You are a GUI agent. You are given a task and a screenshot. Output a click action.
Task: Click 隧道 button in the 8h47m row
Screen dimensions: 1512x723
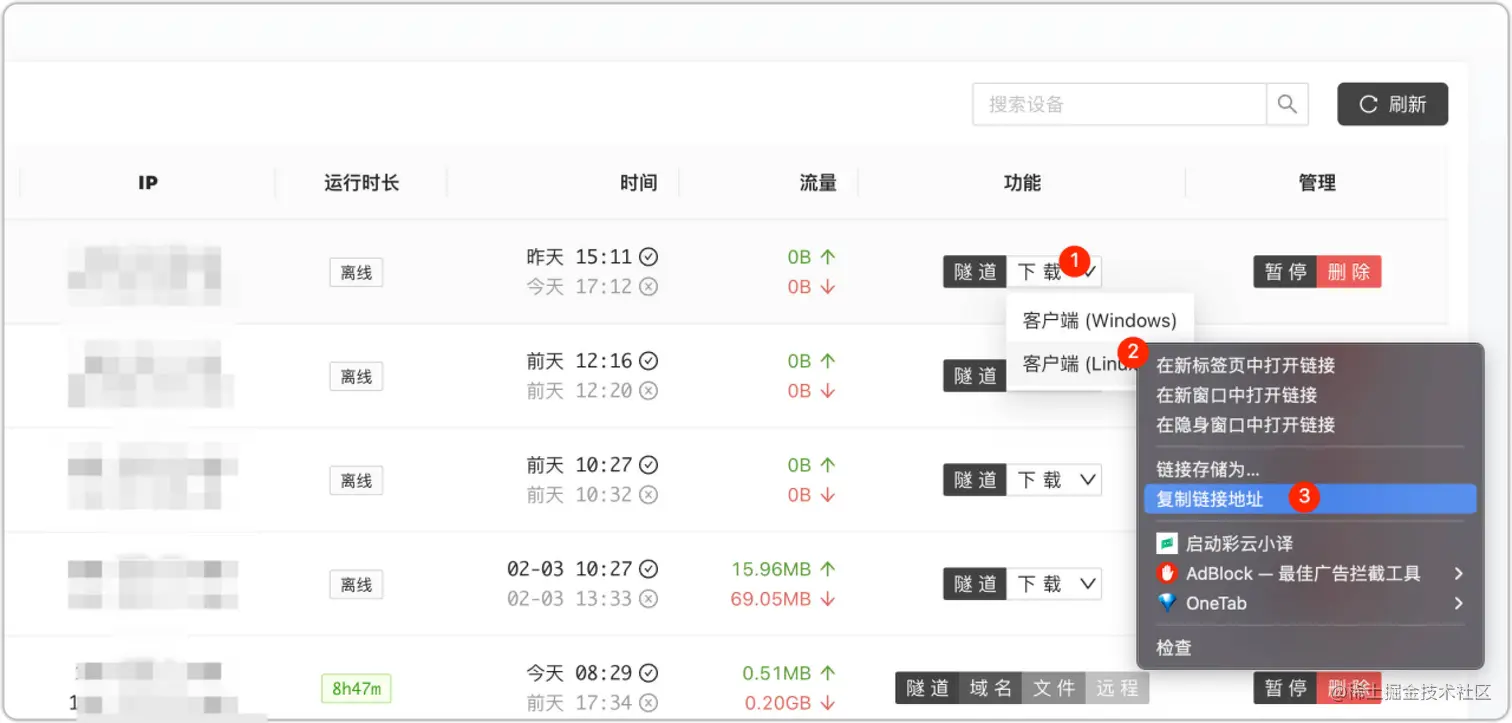point(927,688)
